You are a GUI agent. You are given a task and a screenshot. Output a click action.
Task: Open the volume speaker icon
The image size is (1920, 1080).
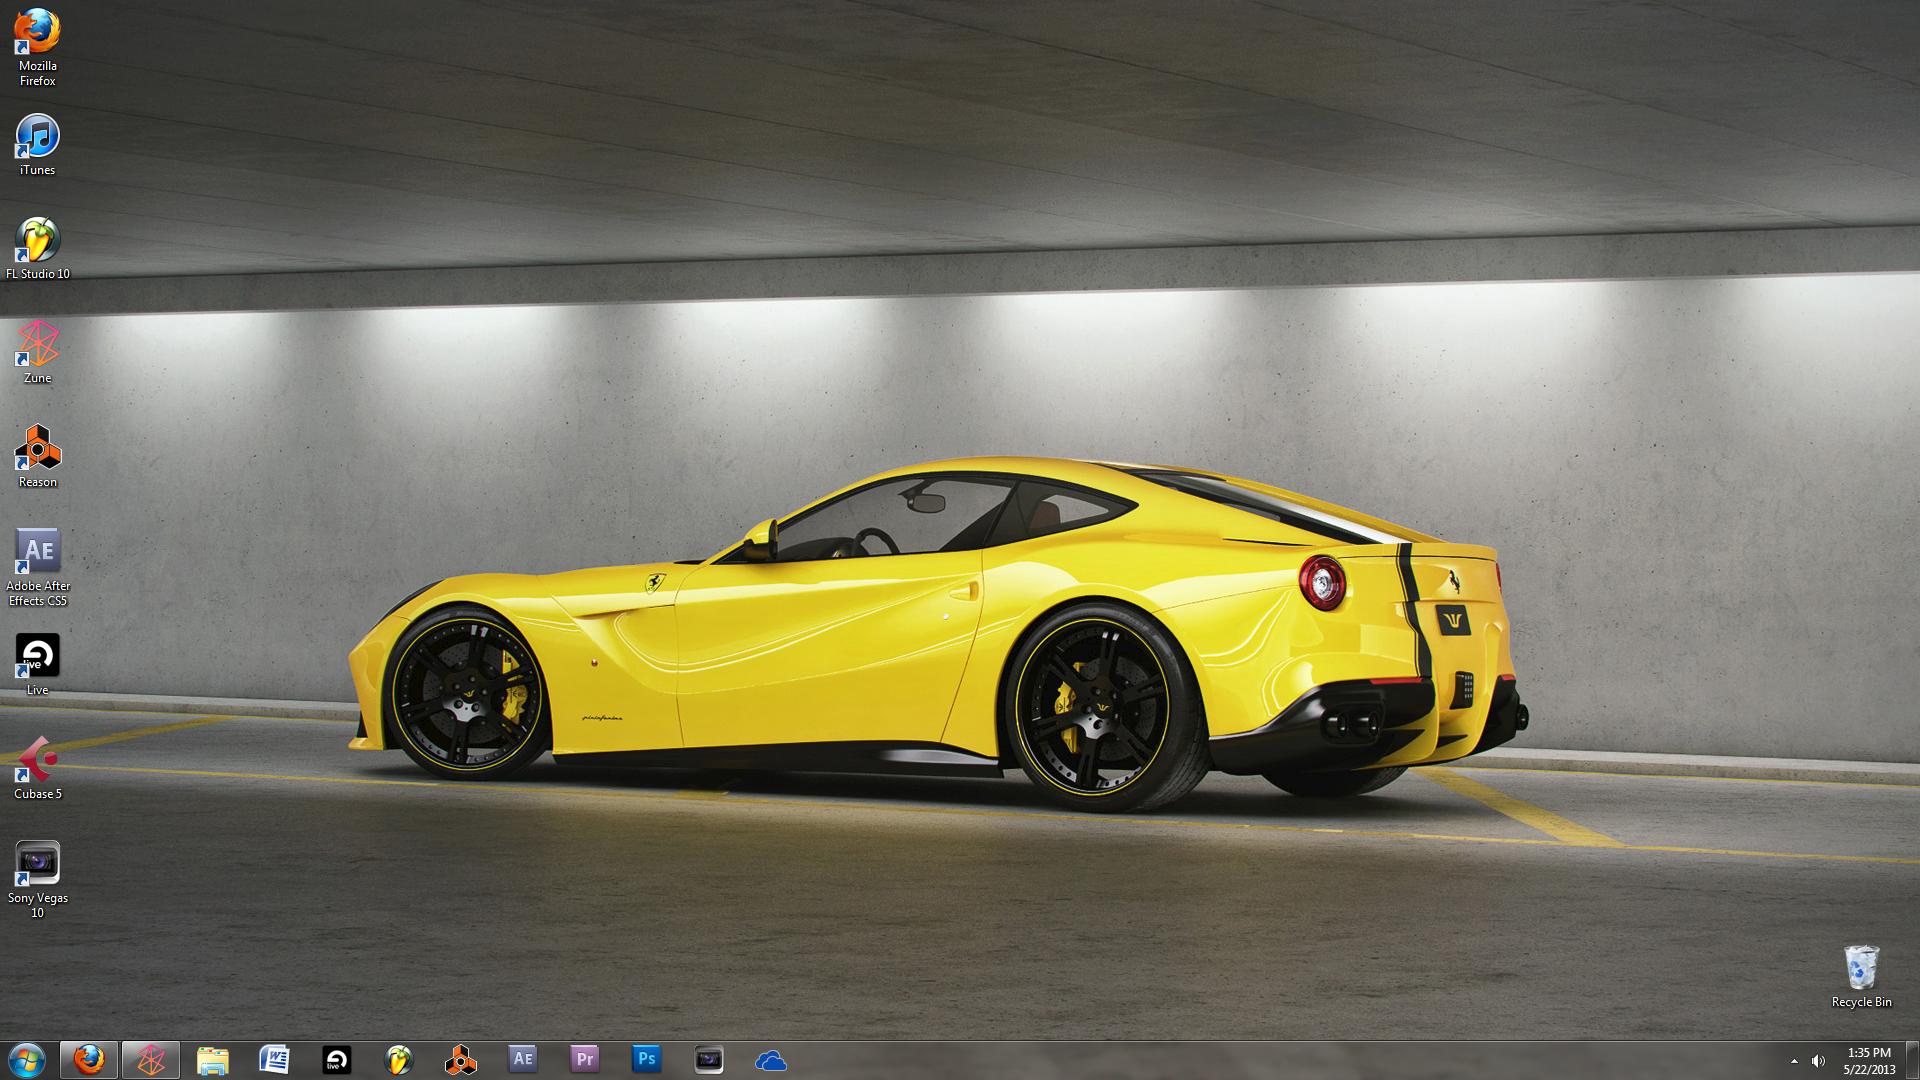(1817, 1061)
